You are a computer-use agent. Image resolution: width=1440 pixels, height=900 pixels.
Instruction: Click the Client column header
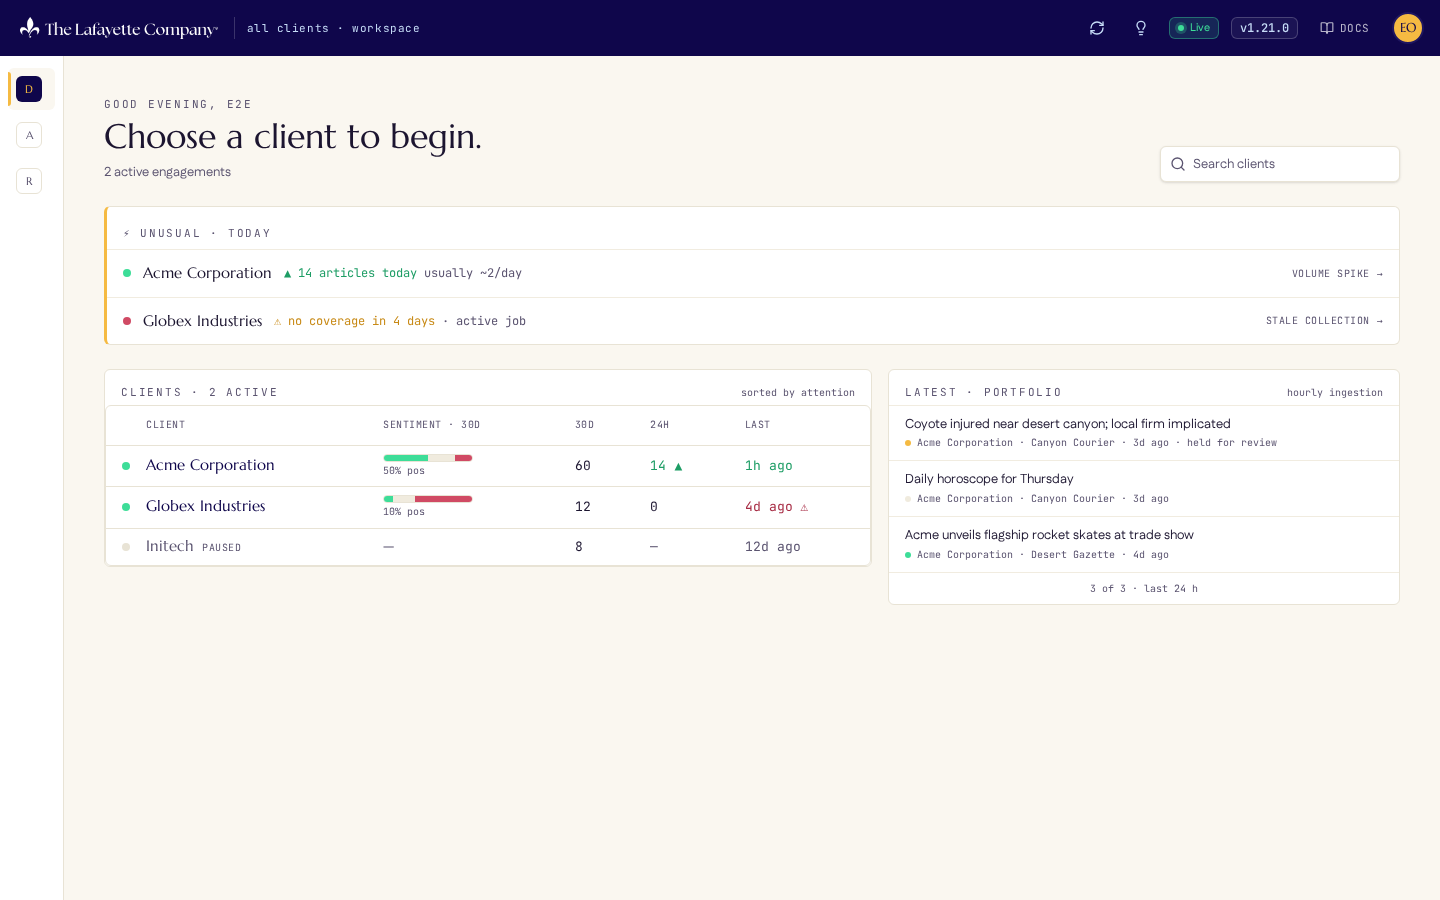(166, 425)
